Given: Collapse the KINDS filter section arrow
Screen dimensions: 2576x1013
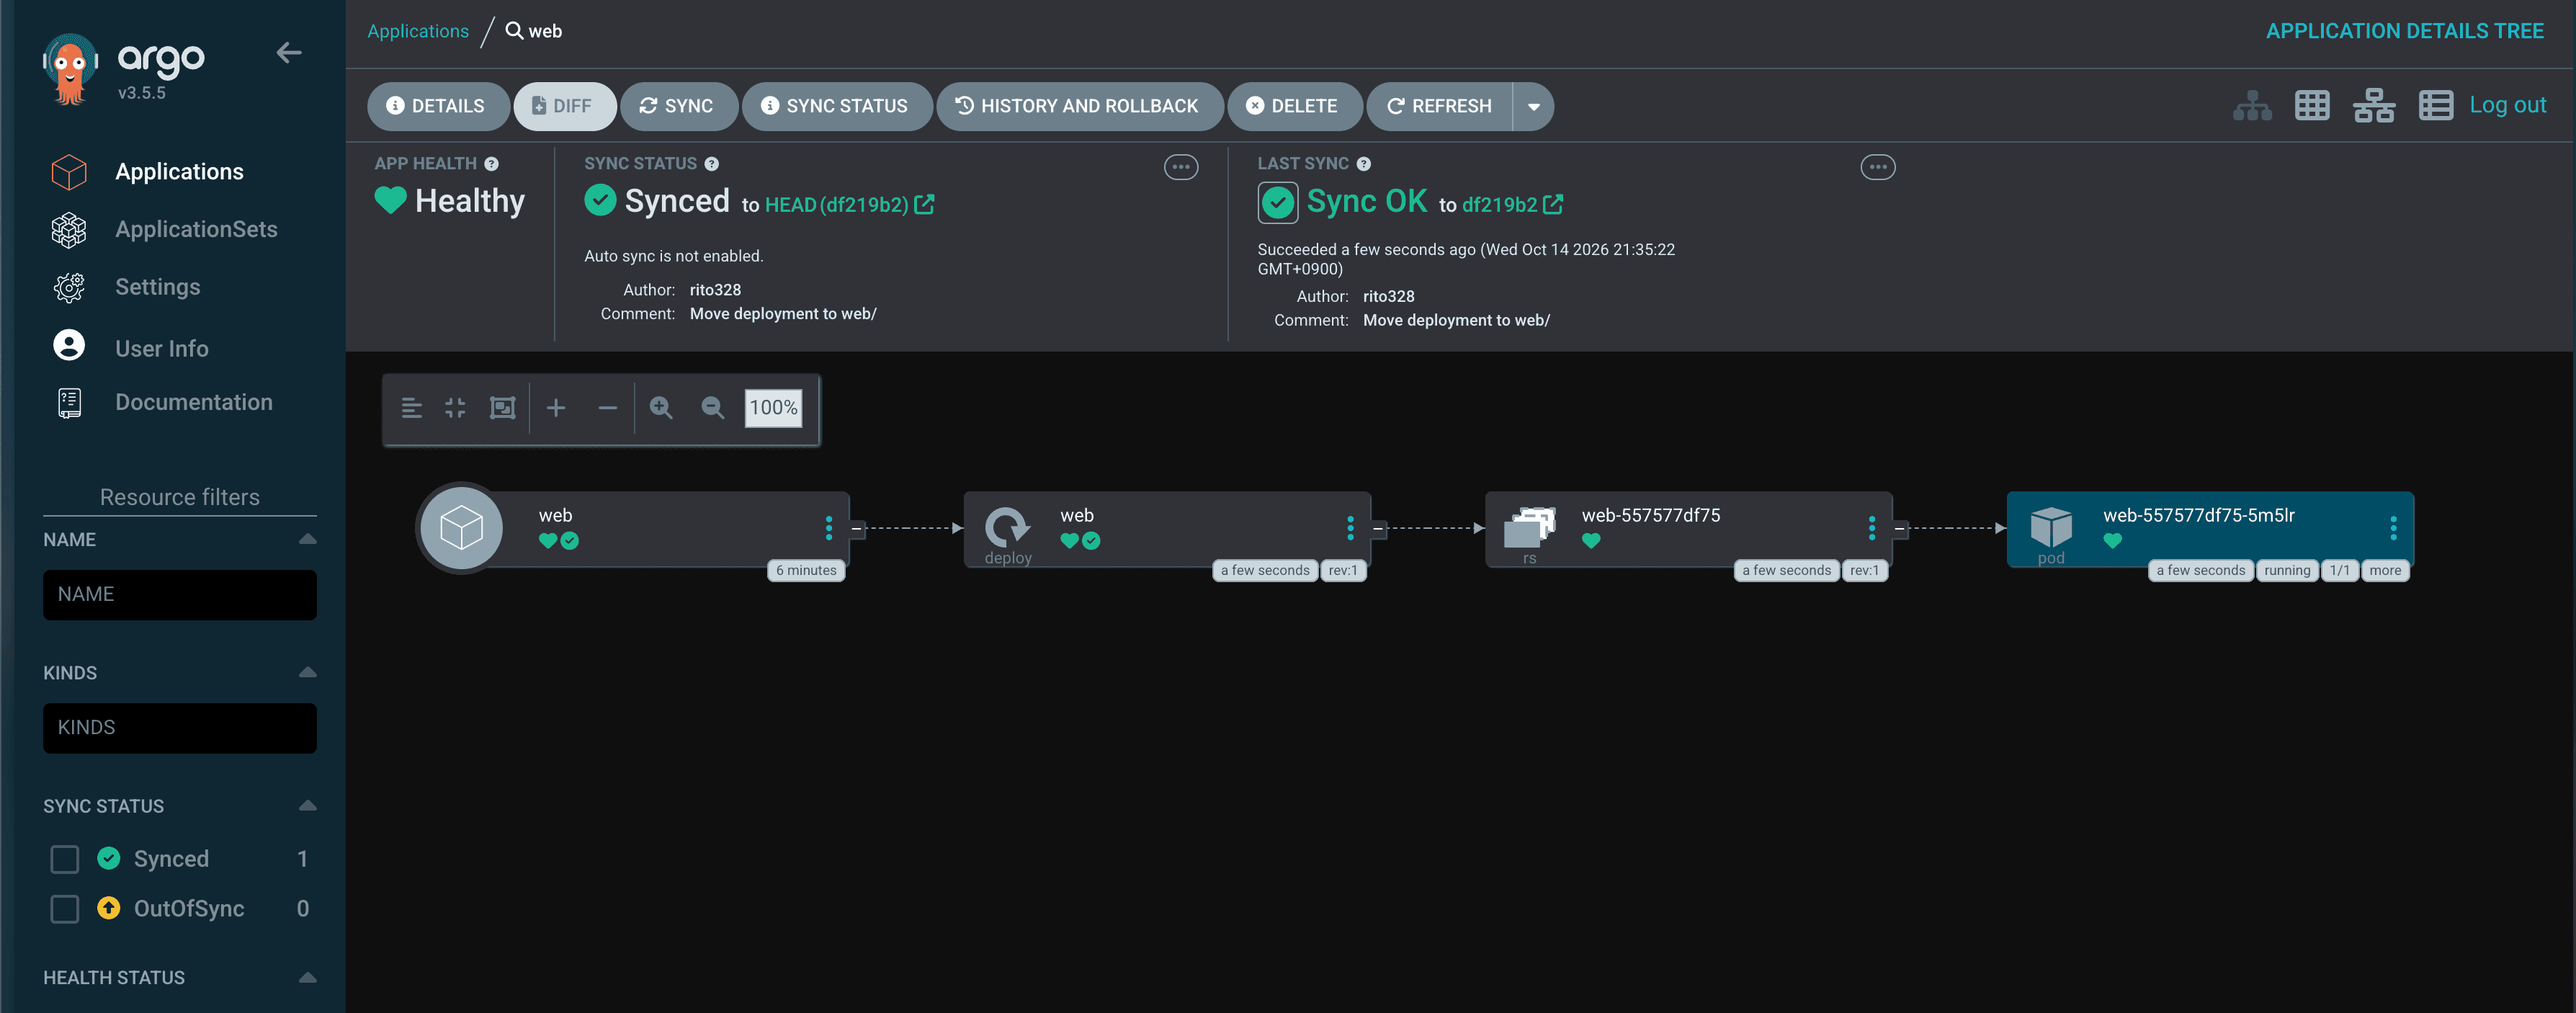Looking at the screenshot, I should tap(307, 672).
